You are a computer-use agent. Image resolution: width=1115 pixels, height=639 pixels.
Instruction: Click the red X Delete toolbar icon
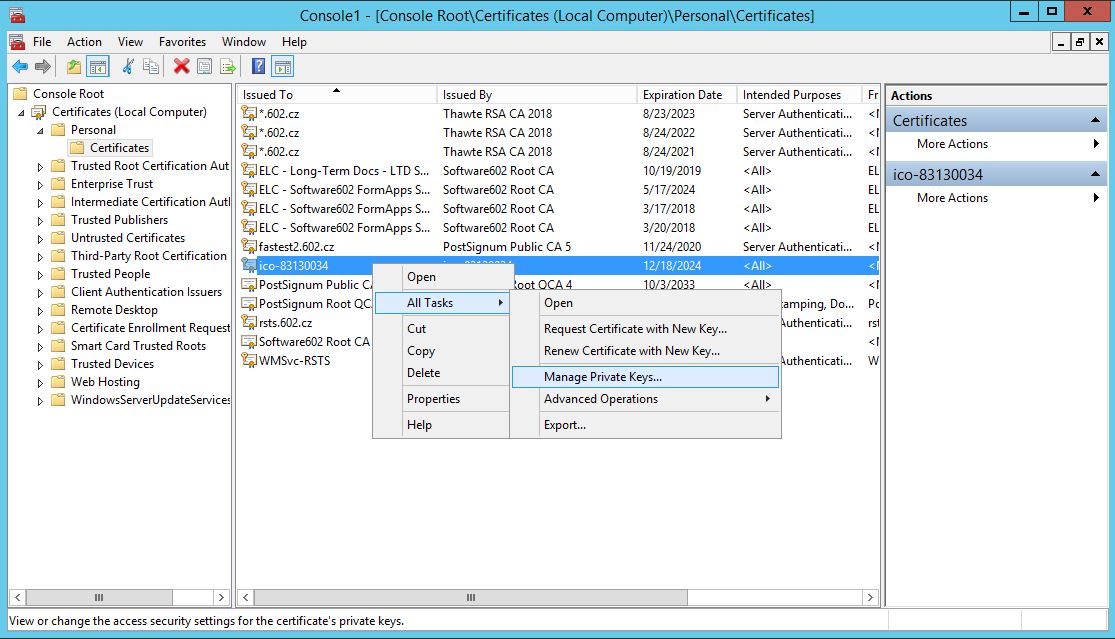point(181,67)
